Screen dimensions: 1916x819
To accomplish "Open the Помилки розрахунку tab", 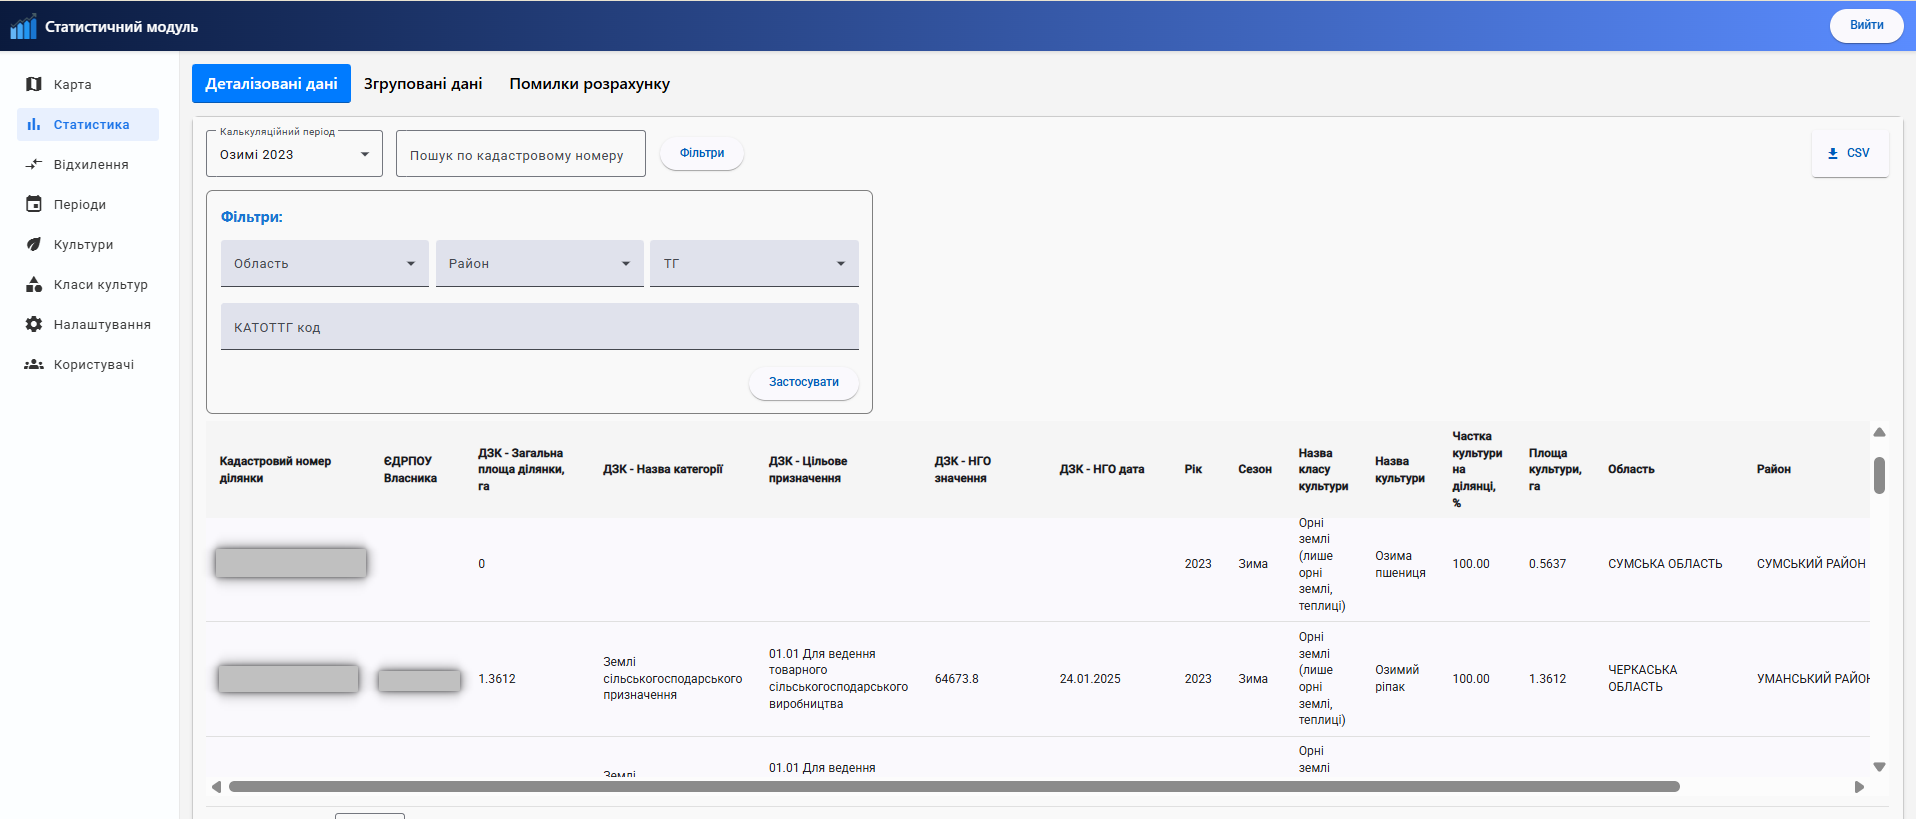I will point(589,84).
